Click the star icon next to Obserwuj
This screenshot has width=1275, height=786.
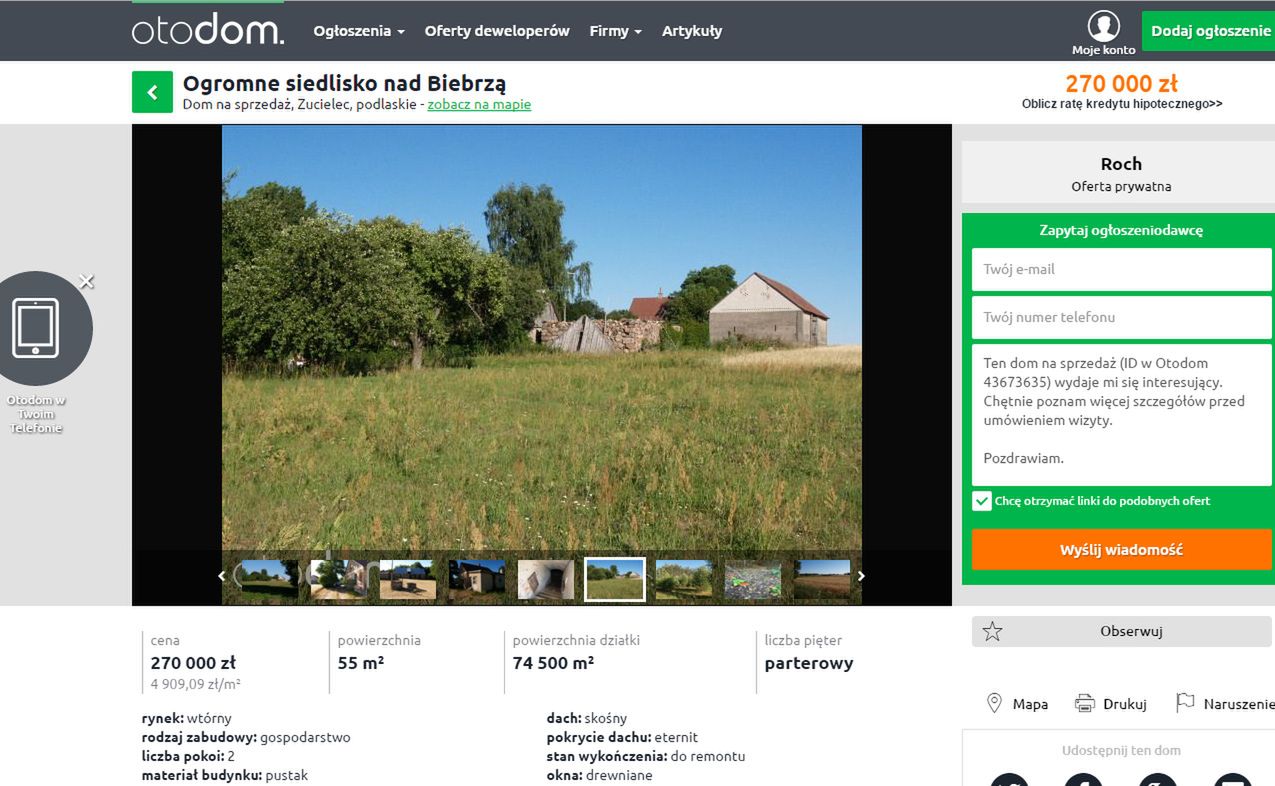tap(992, 631)
